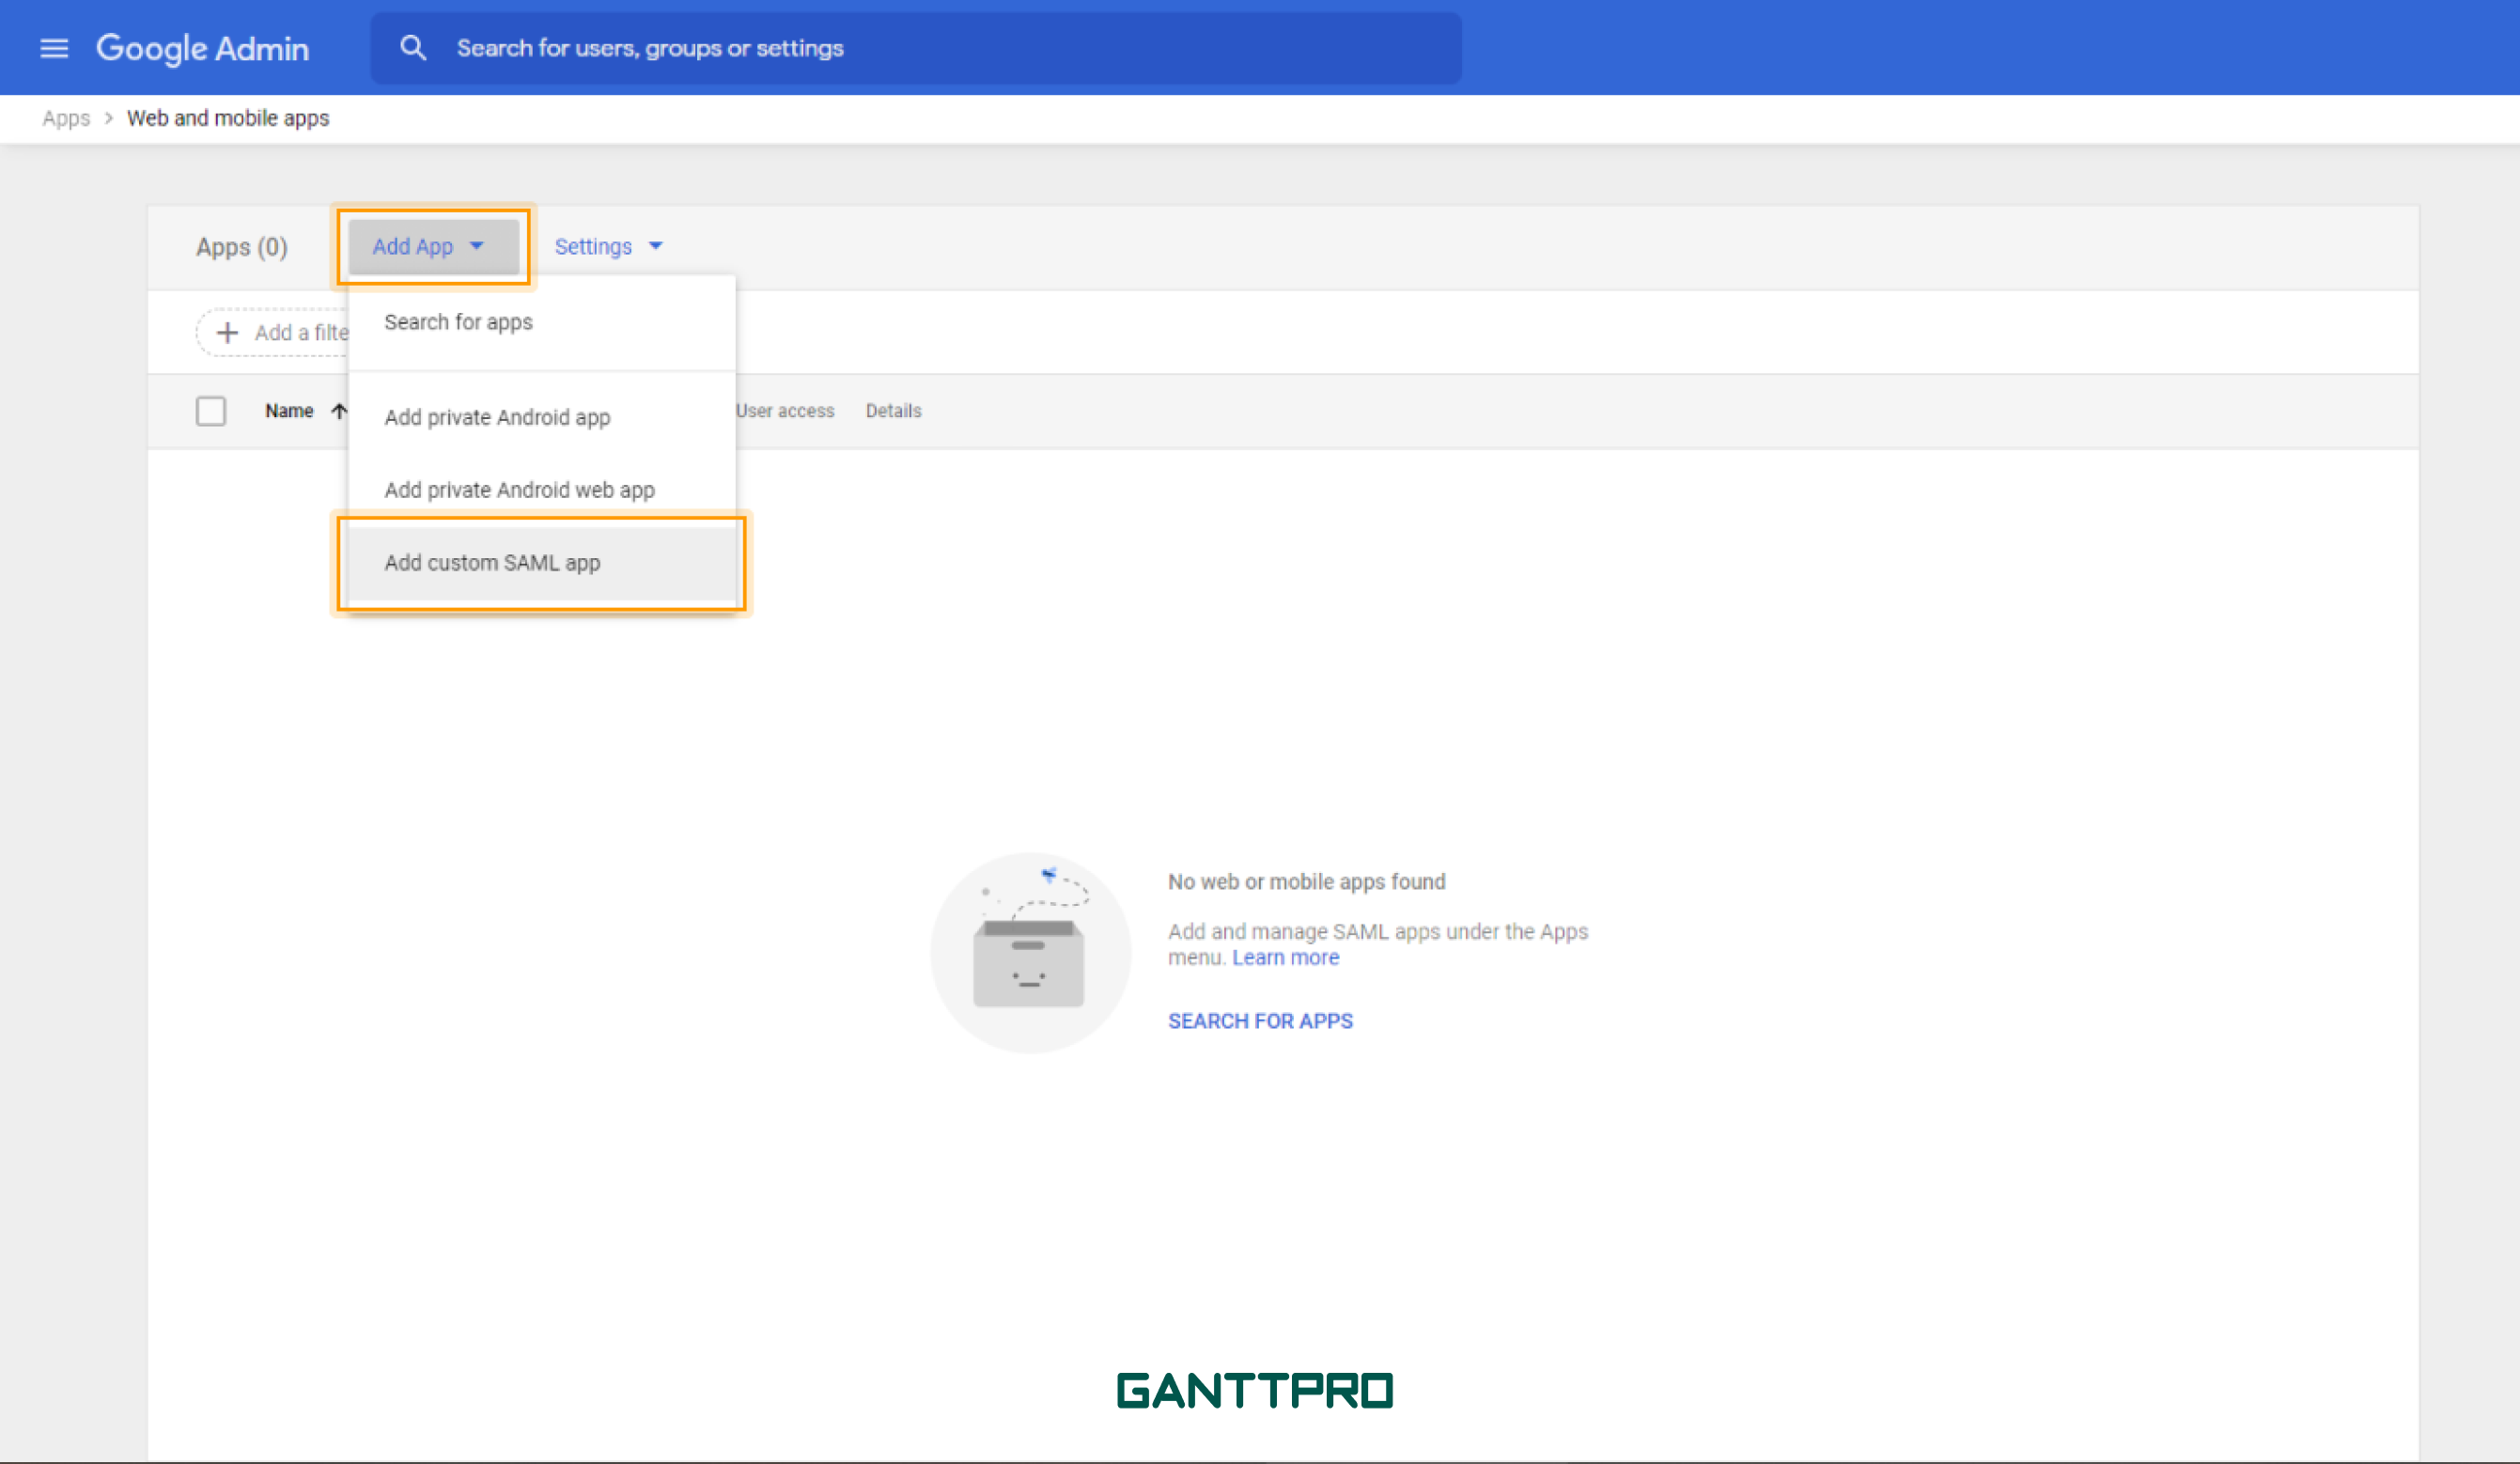Viewport: 2520px width, 1464px height.
Task: Click the plus icon for Add a filter
Action: pos(228,333)
